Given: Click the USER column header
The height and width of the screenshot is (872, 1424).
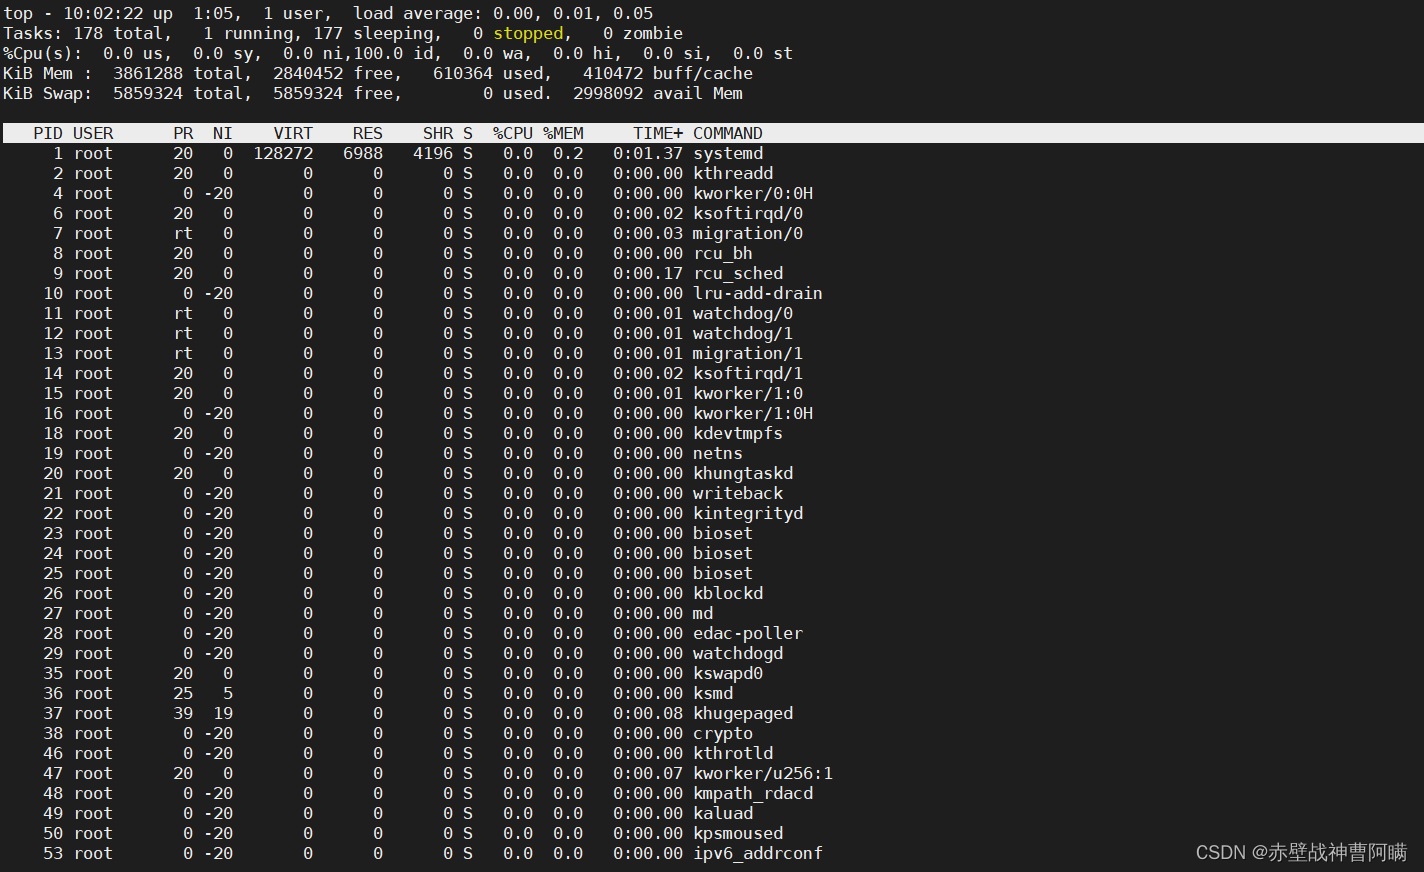Looking at the screenshot, I should pos(93,133).
